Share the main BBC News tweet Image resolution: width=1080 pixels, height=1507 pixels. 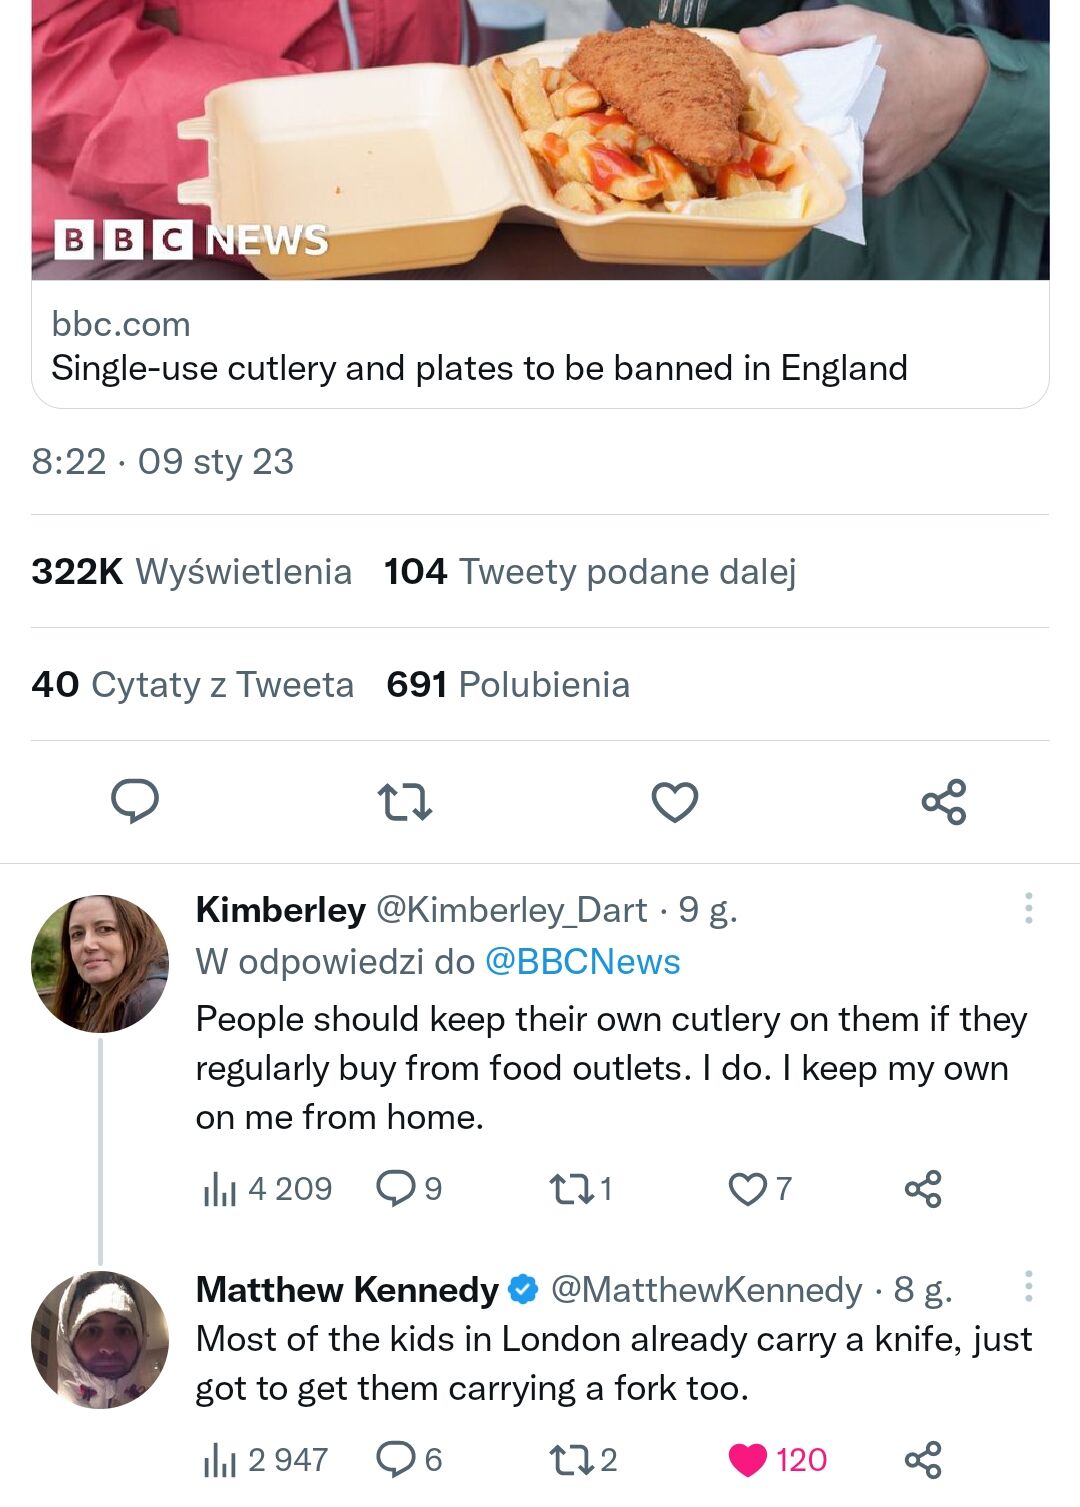point(944,802)
